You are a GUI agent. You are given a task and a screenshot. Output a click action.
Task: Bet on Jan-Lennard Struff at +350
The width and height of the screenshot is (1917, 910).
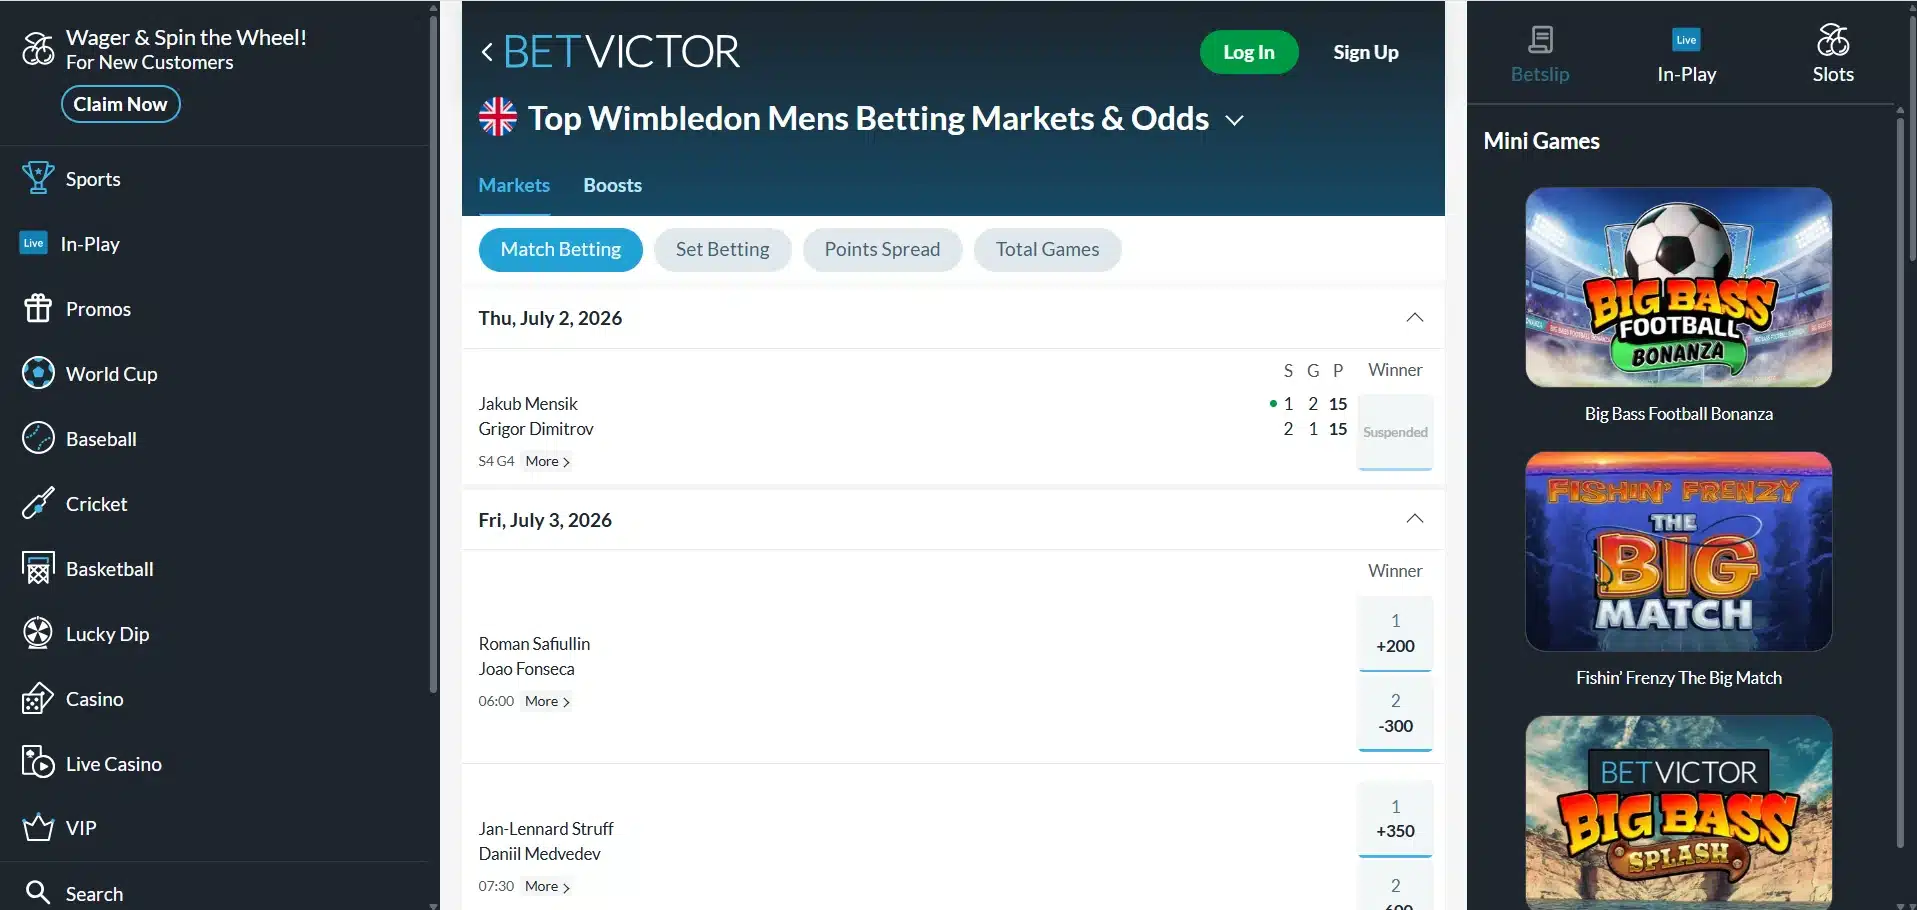[x=1395, y=820]
